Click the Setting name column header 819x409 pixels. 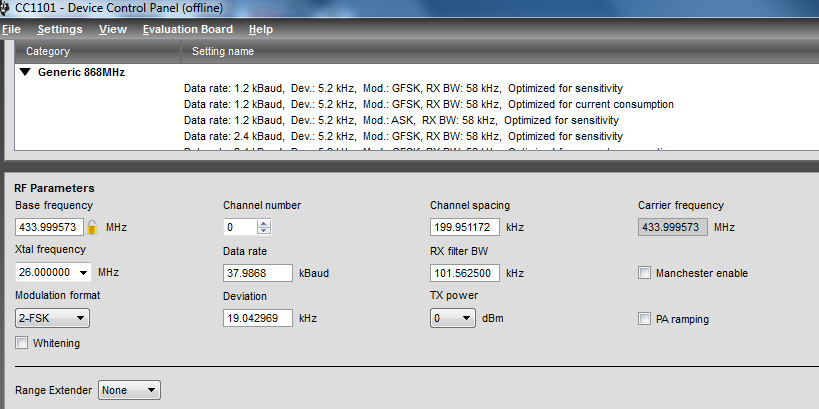pos(500,51)
